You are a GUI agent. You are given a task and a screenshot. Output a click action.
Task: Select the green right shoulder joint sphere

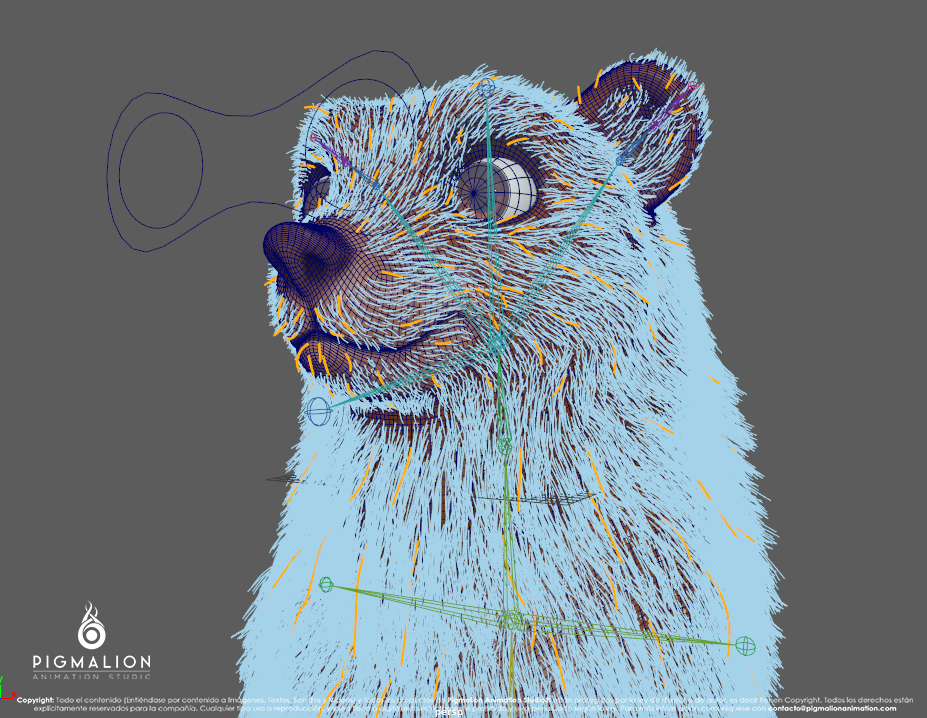pos(746,646)
